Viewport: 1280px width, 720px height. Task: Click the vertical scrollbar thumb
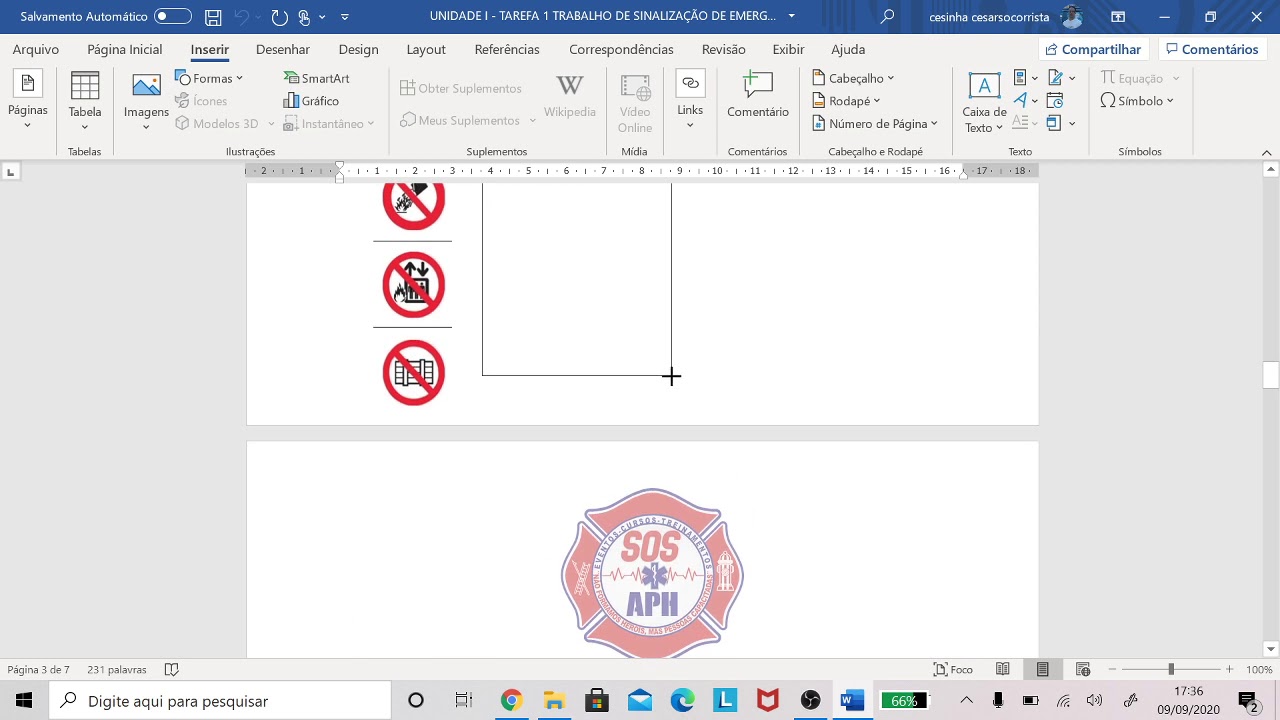click(x=1271, y=375)
